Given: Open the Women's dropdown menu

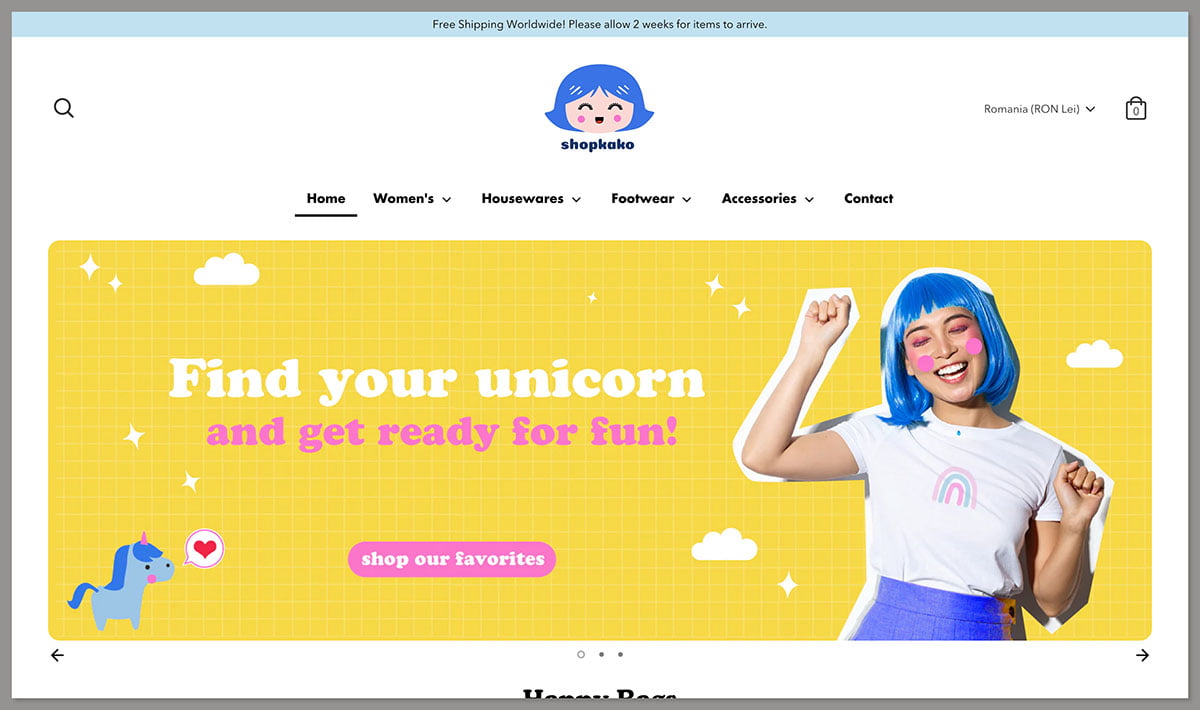Looking at the screenshot, I should click(x=412, y=198).
